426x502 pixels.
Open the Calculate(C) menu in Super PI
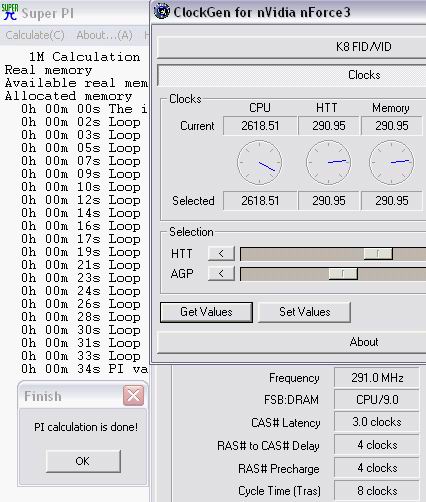tap(35, 35)
